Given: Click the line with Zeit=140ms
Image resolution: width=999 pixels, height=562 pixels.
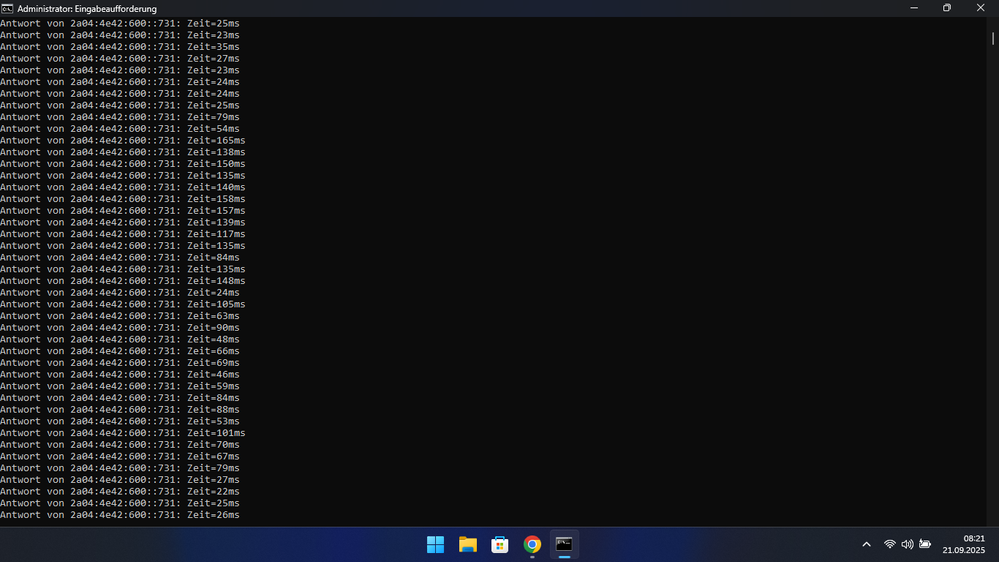Looking at the screenshot, I should point(122,187).
